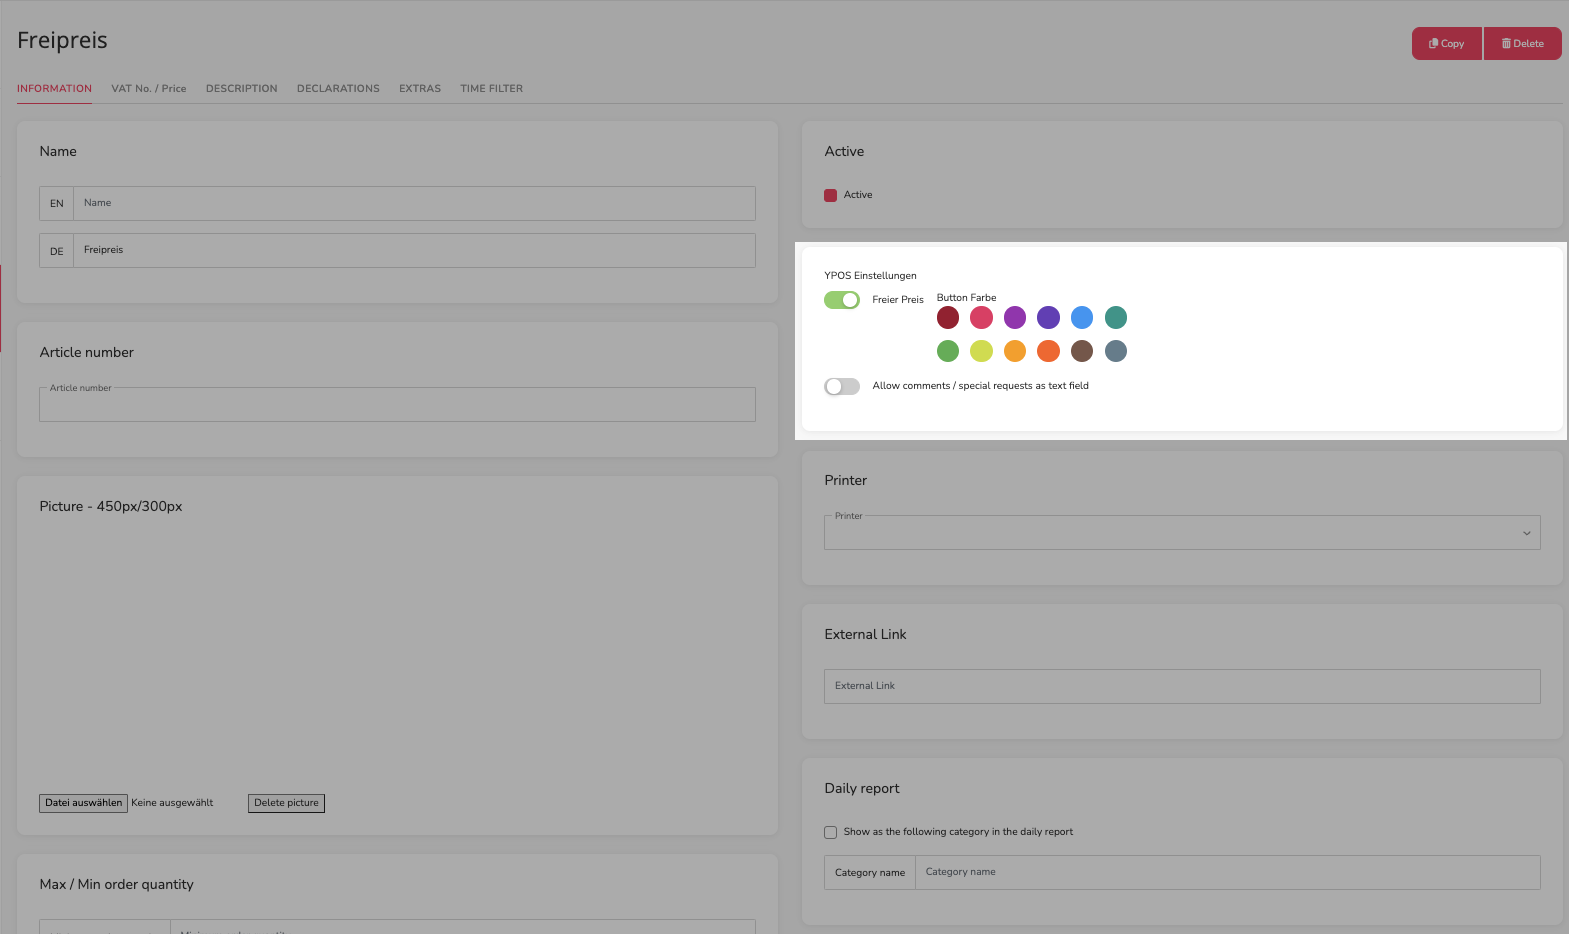Select the green button color

[x=948, y=351]
